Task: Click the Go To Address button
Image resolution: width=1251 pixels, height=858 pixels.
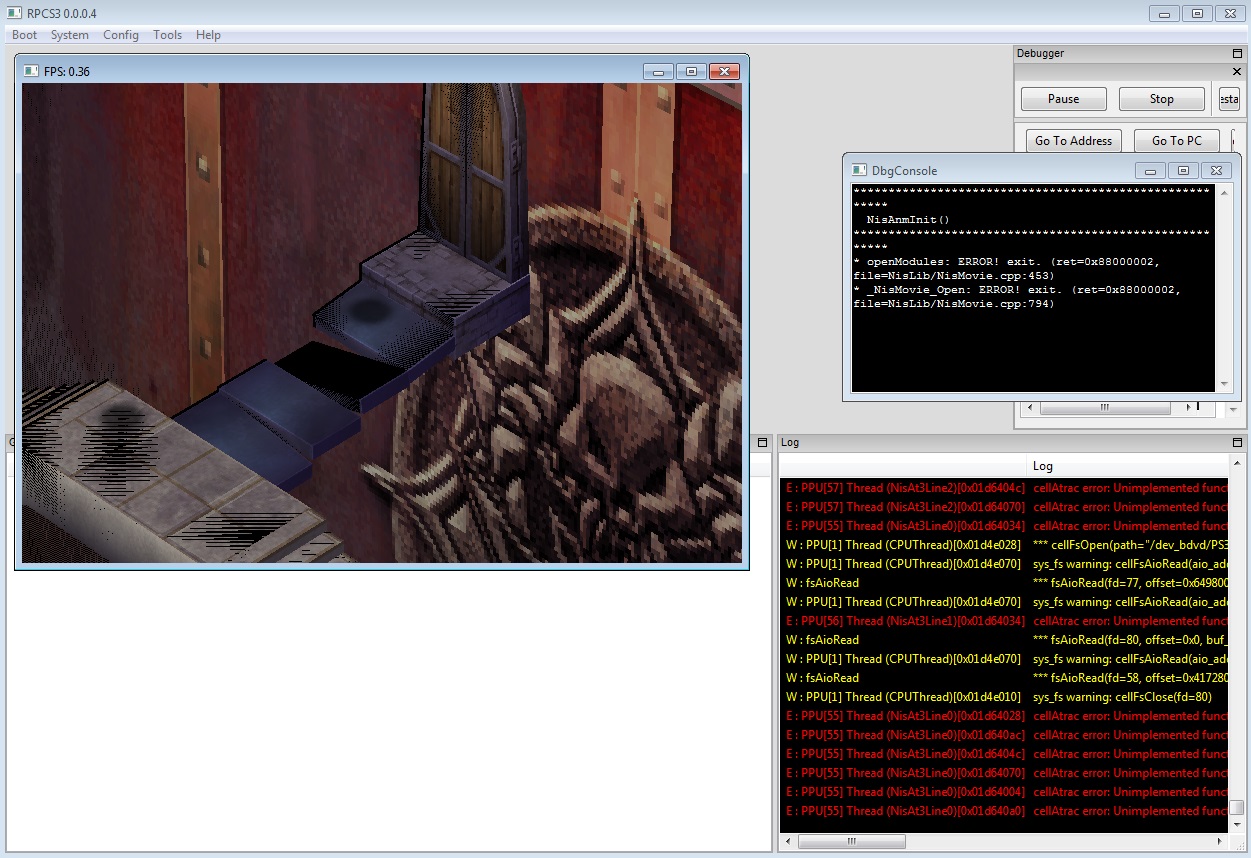Action: pyautogui.click(x=1073, y=141)
